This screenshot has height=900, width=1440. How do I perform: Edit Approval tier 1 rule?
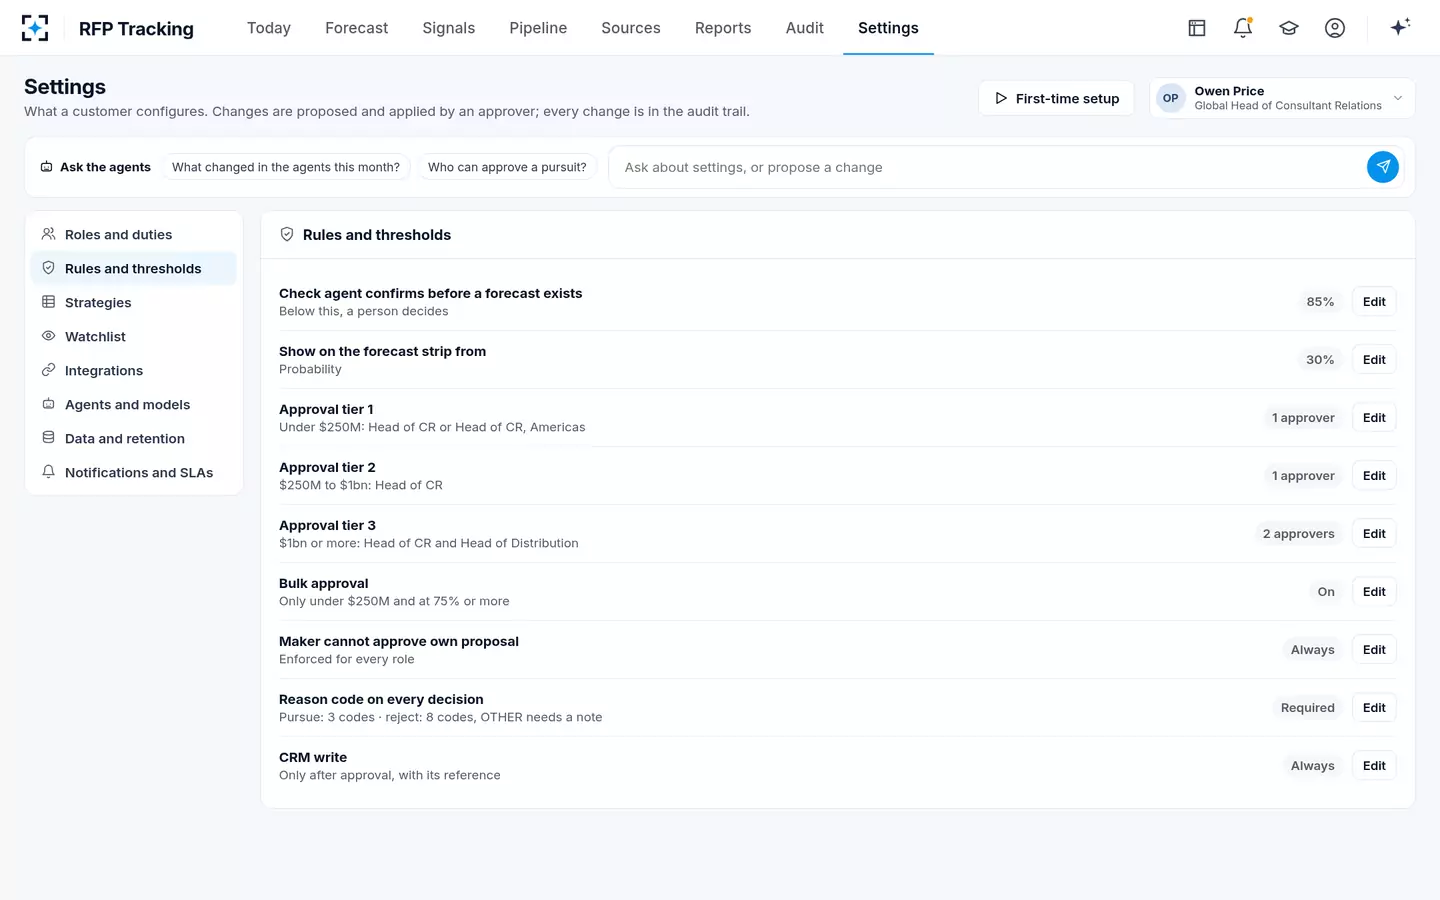1374,418
